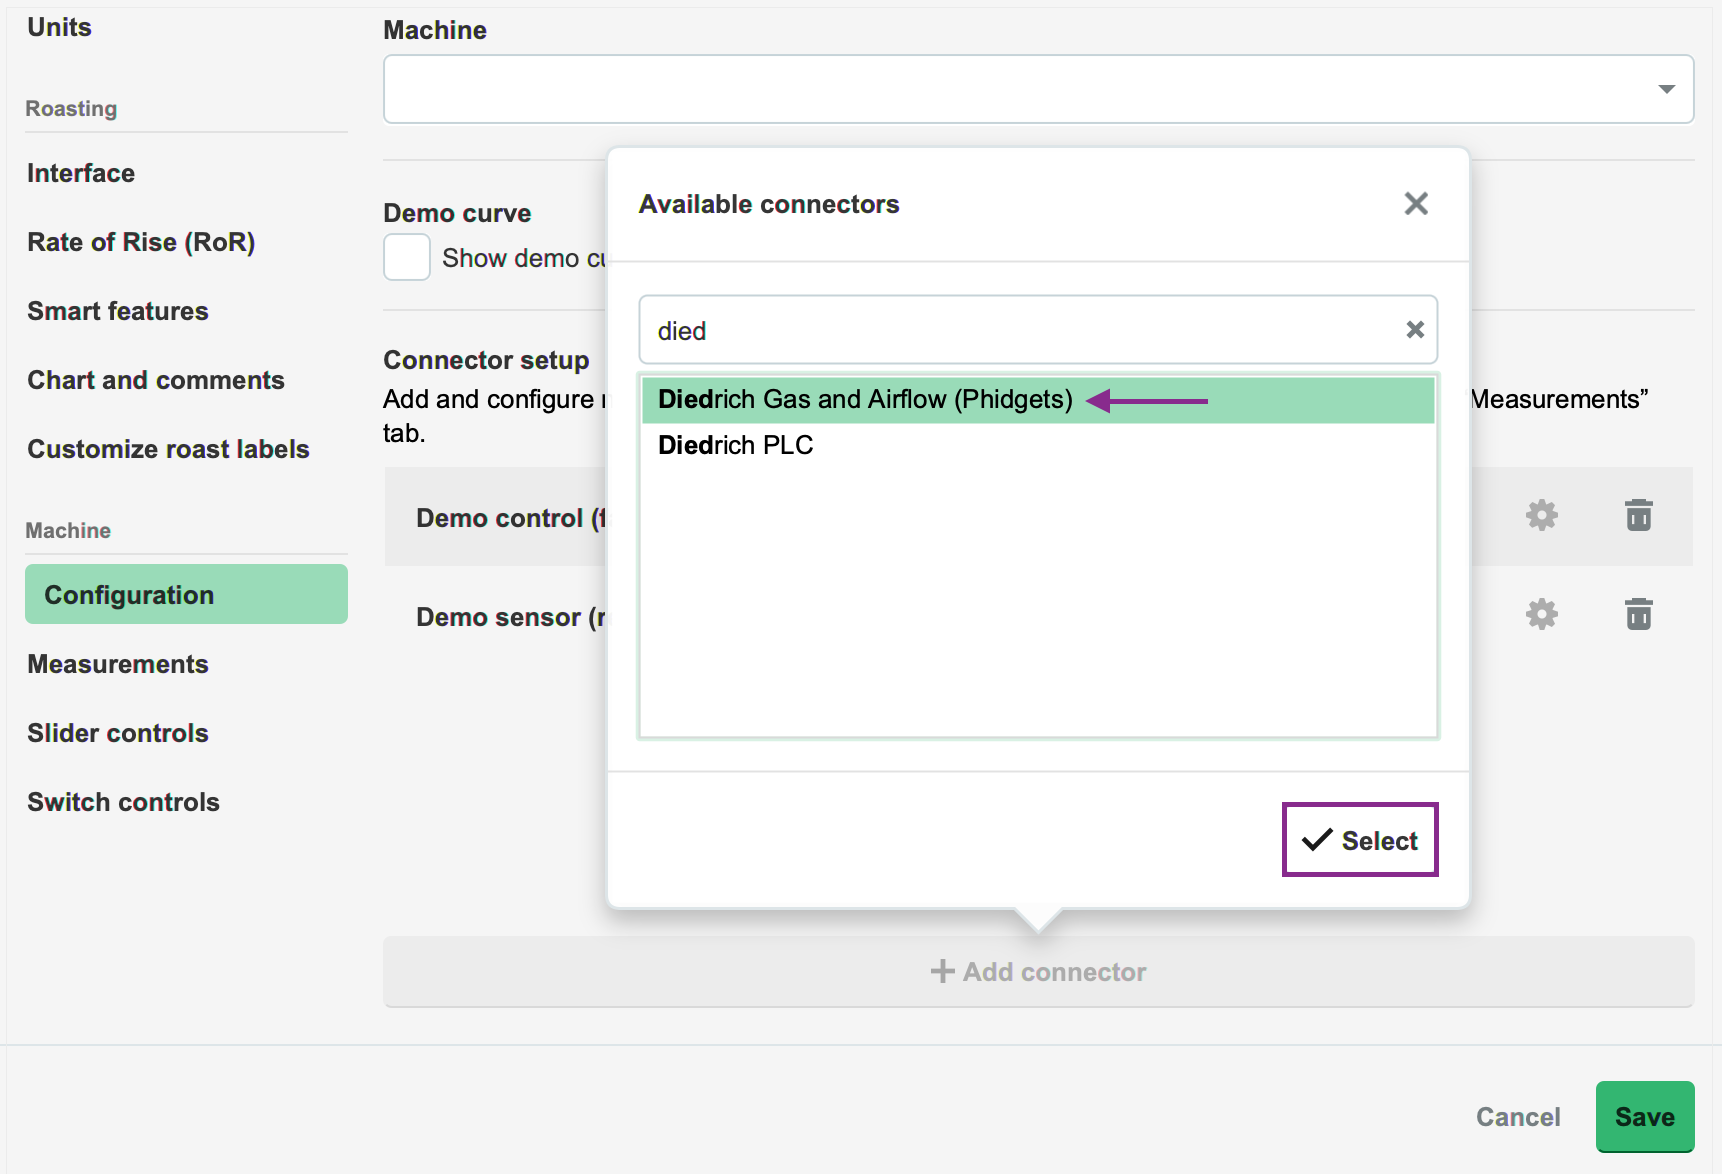Screen dimensions: 1722x1174
Task: Save the configuration
Action: coord(1645,1117)
